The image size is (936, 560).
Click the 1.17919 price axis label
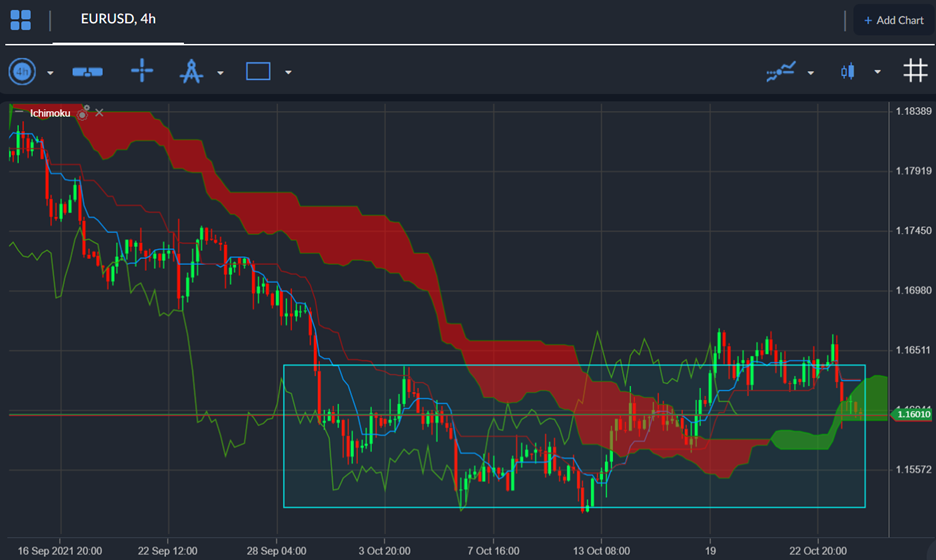tap(913, 171)
